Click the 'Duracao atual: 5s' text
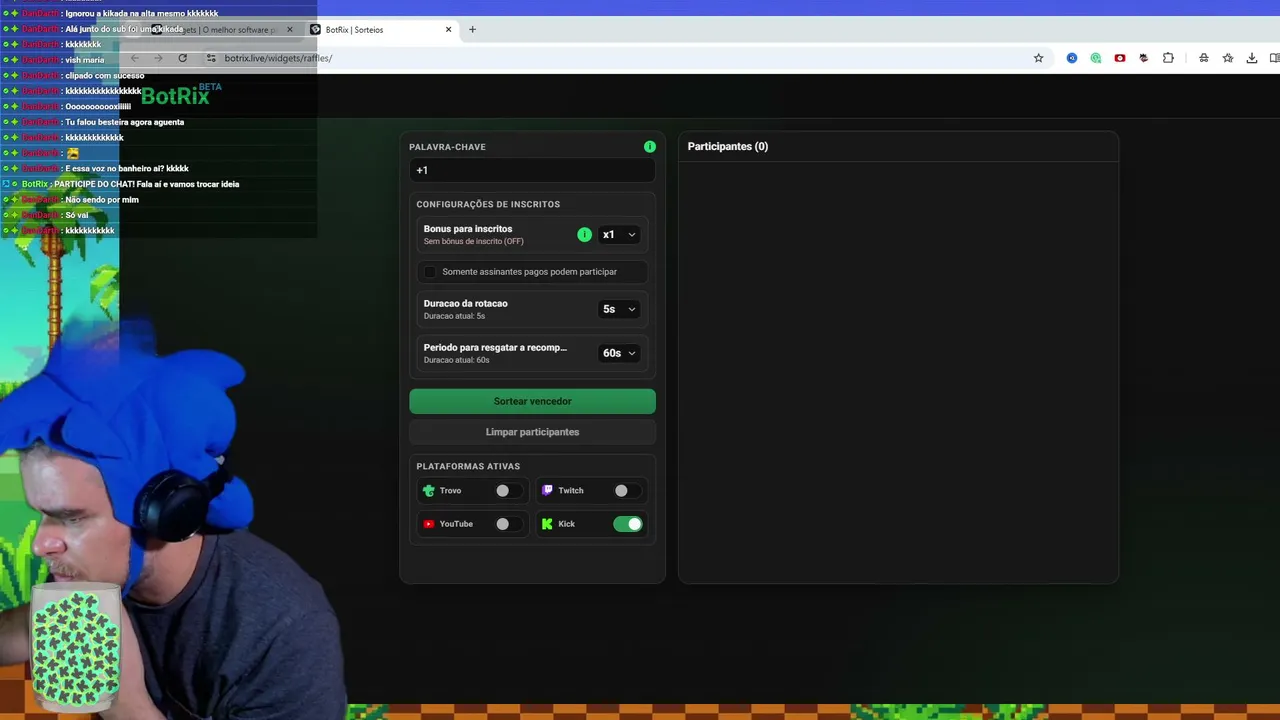1280x720 pixels. tap(454, 316)
